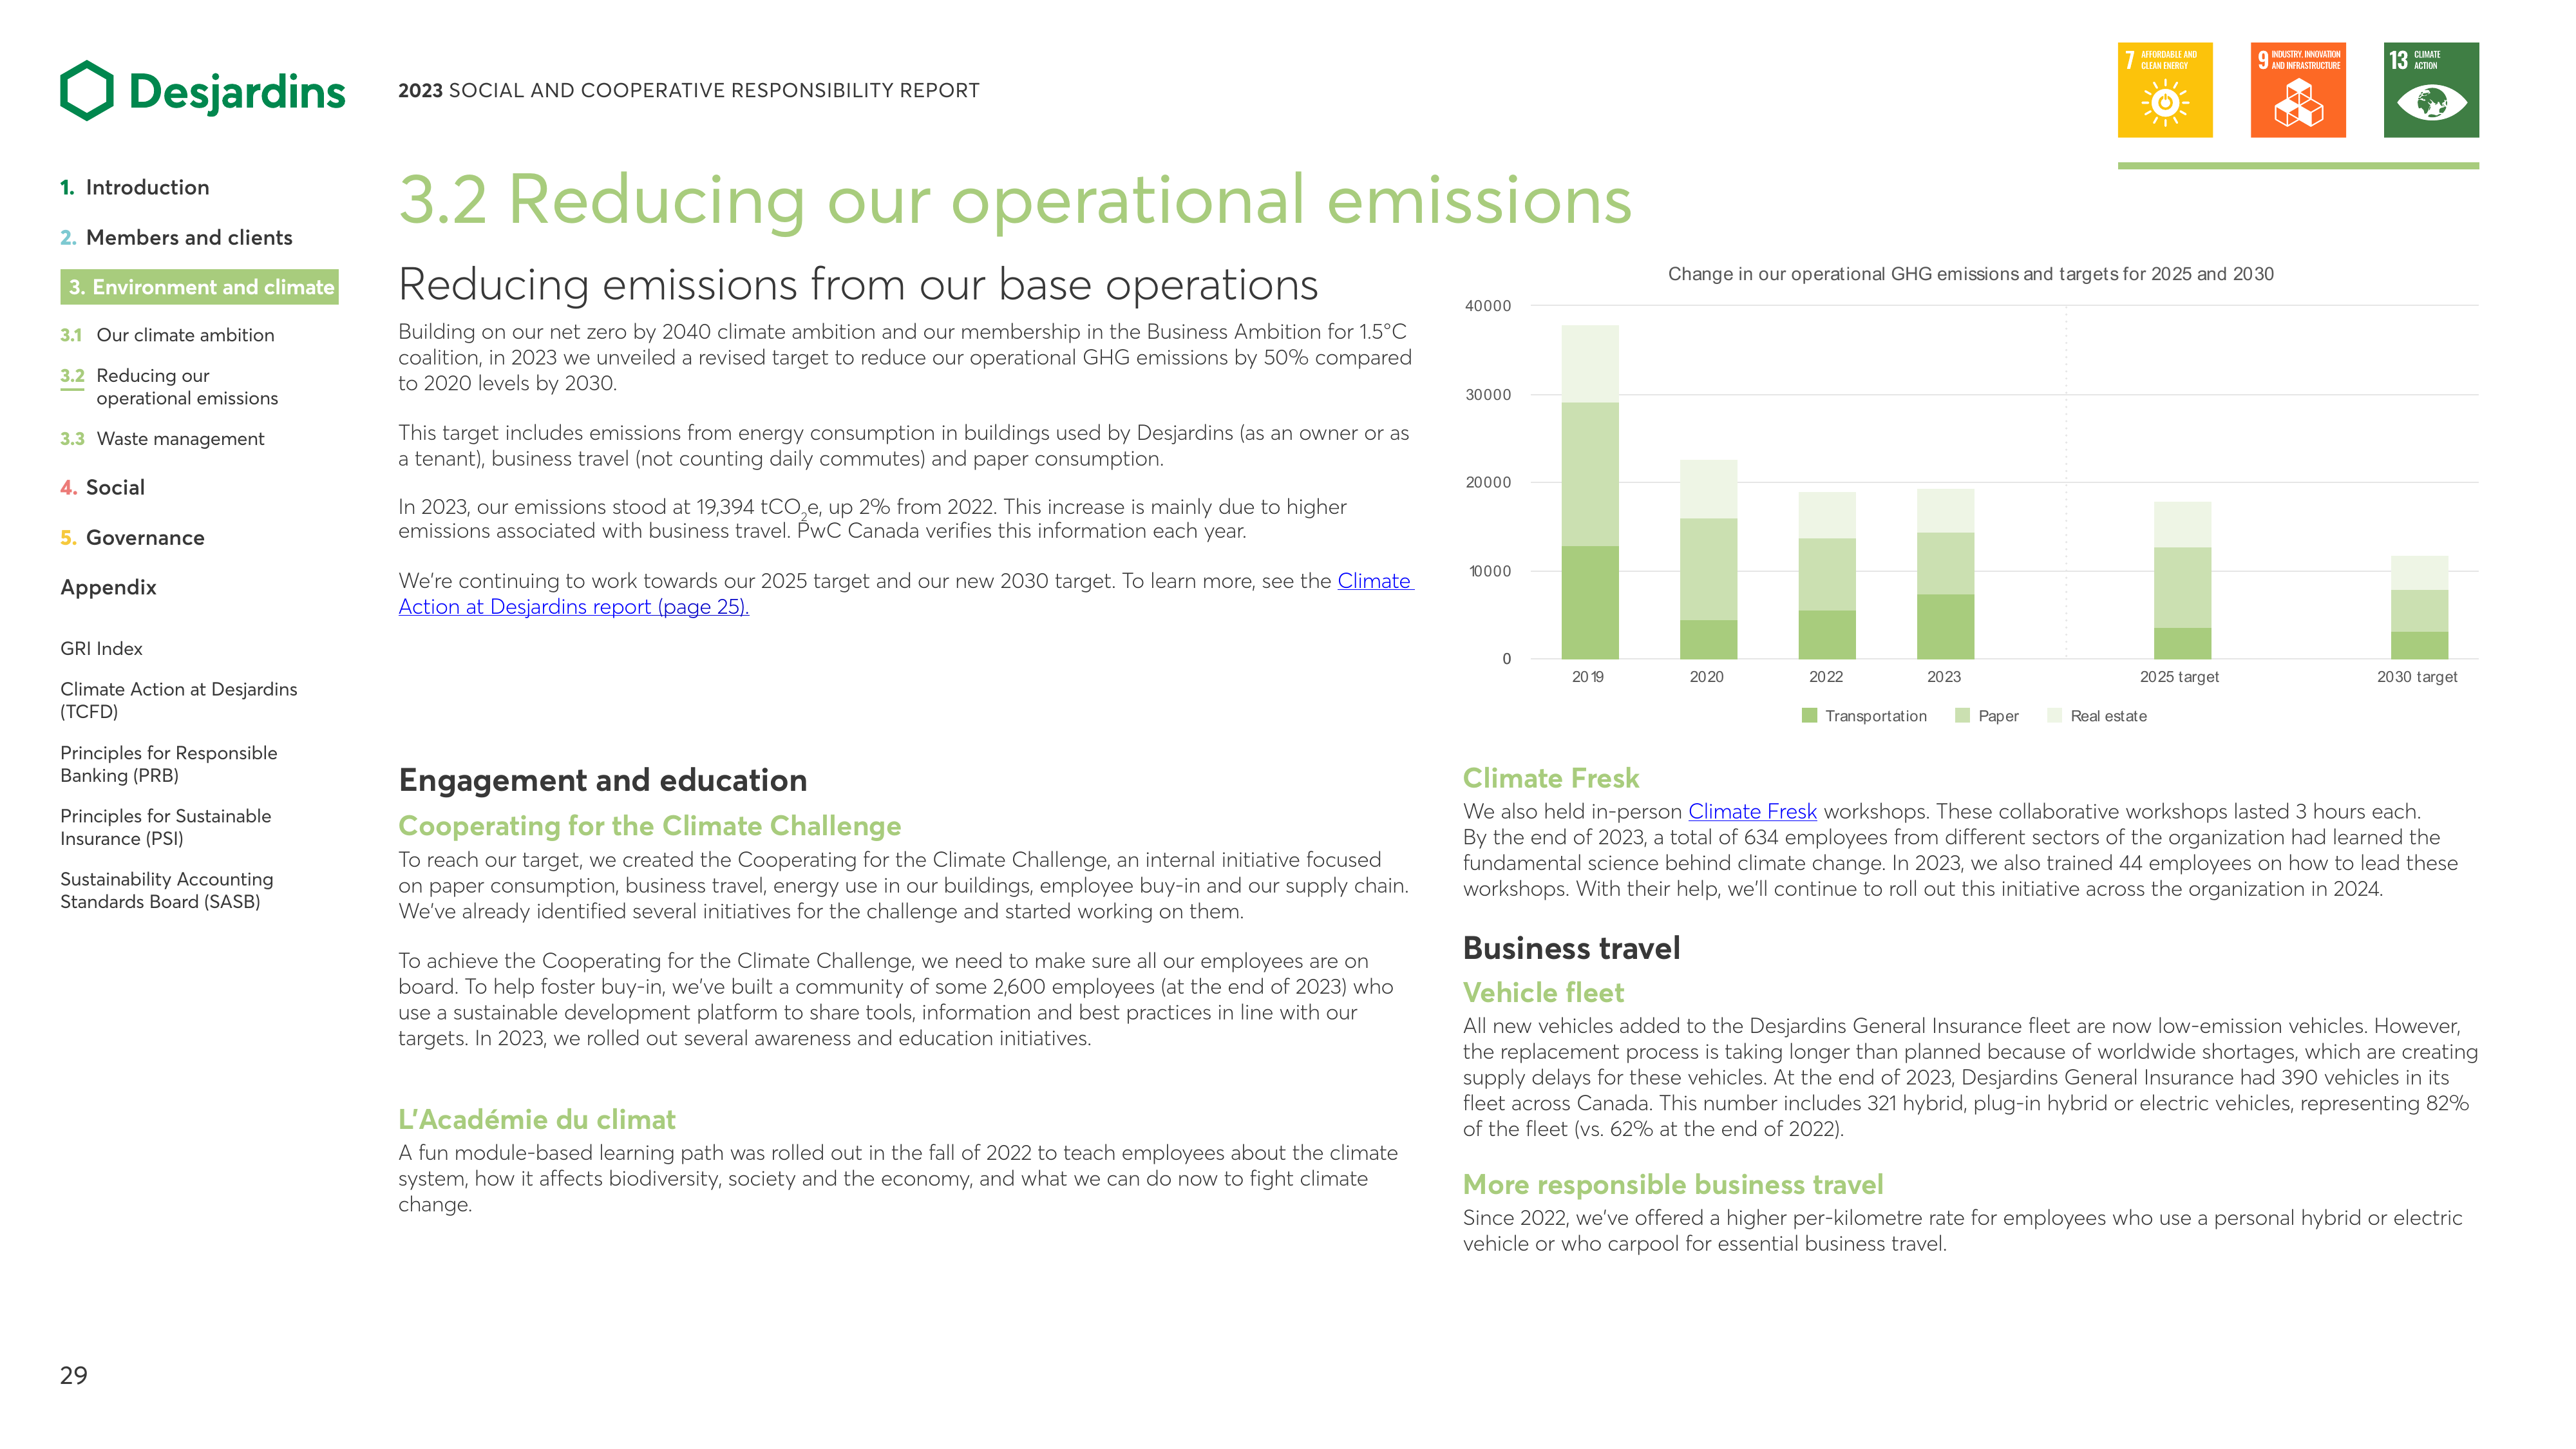Click the Paper legend swatch
Screen dimensions: 2576x1449
pos(1962,716)
